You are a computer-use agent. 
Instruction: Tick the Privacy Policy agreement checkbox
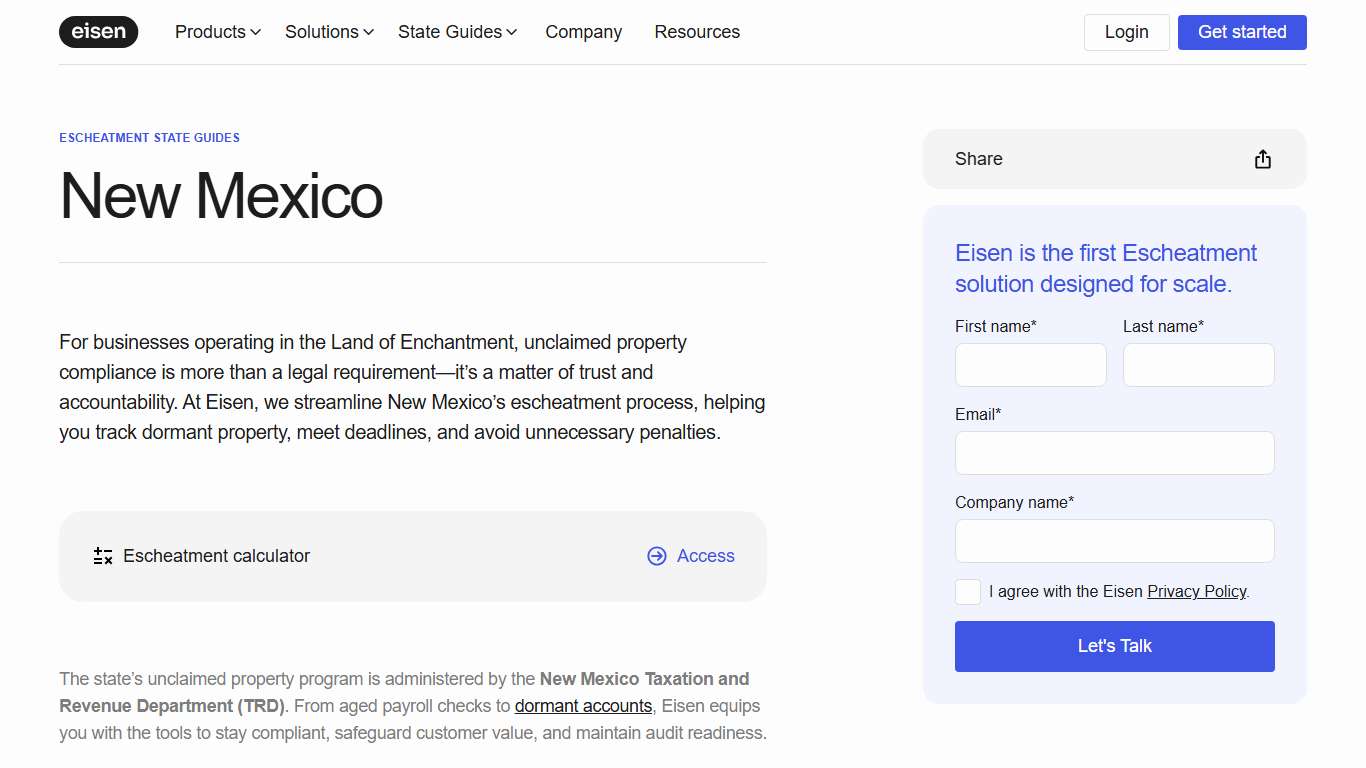pyautogui.click(x=968, y=592)
